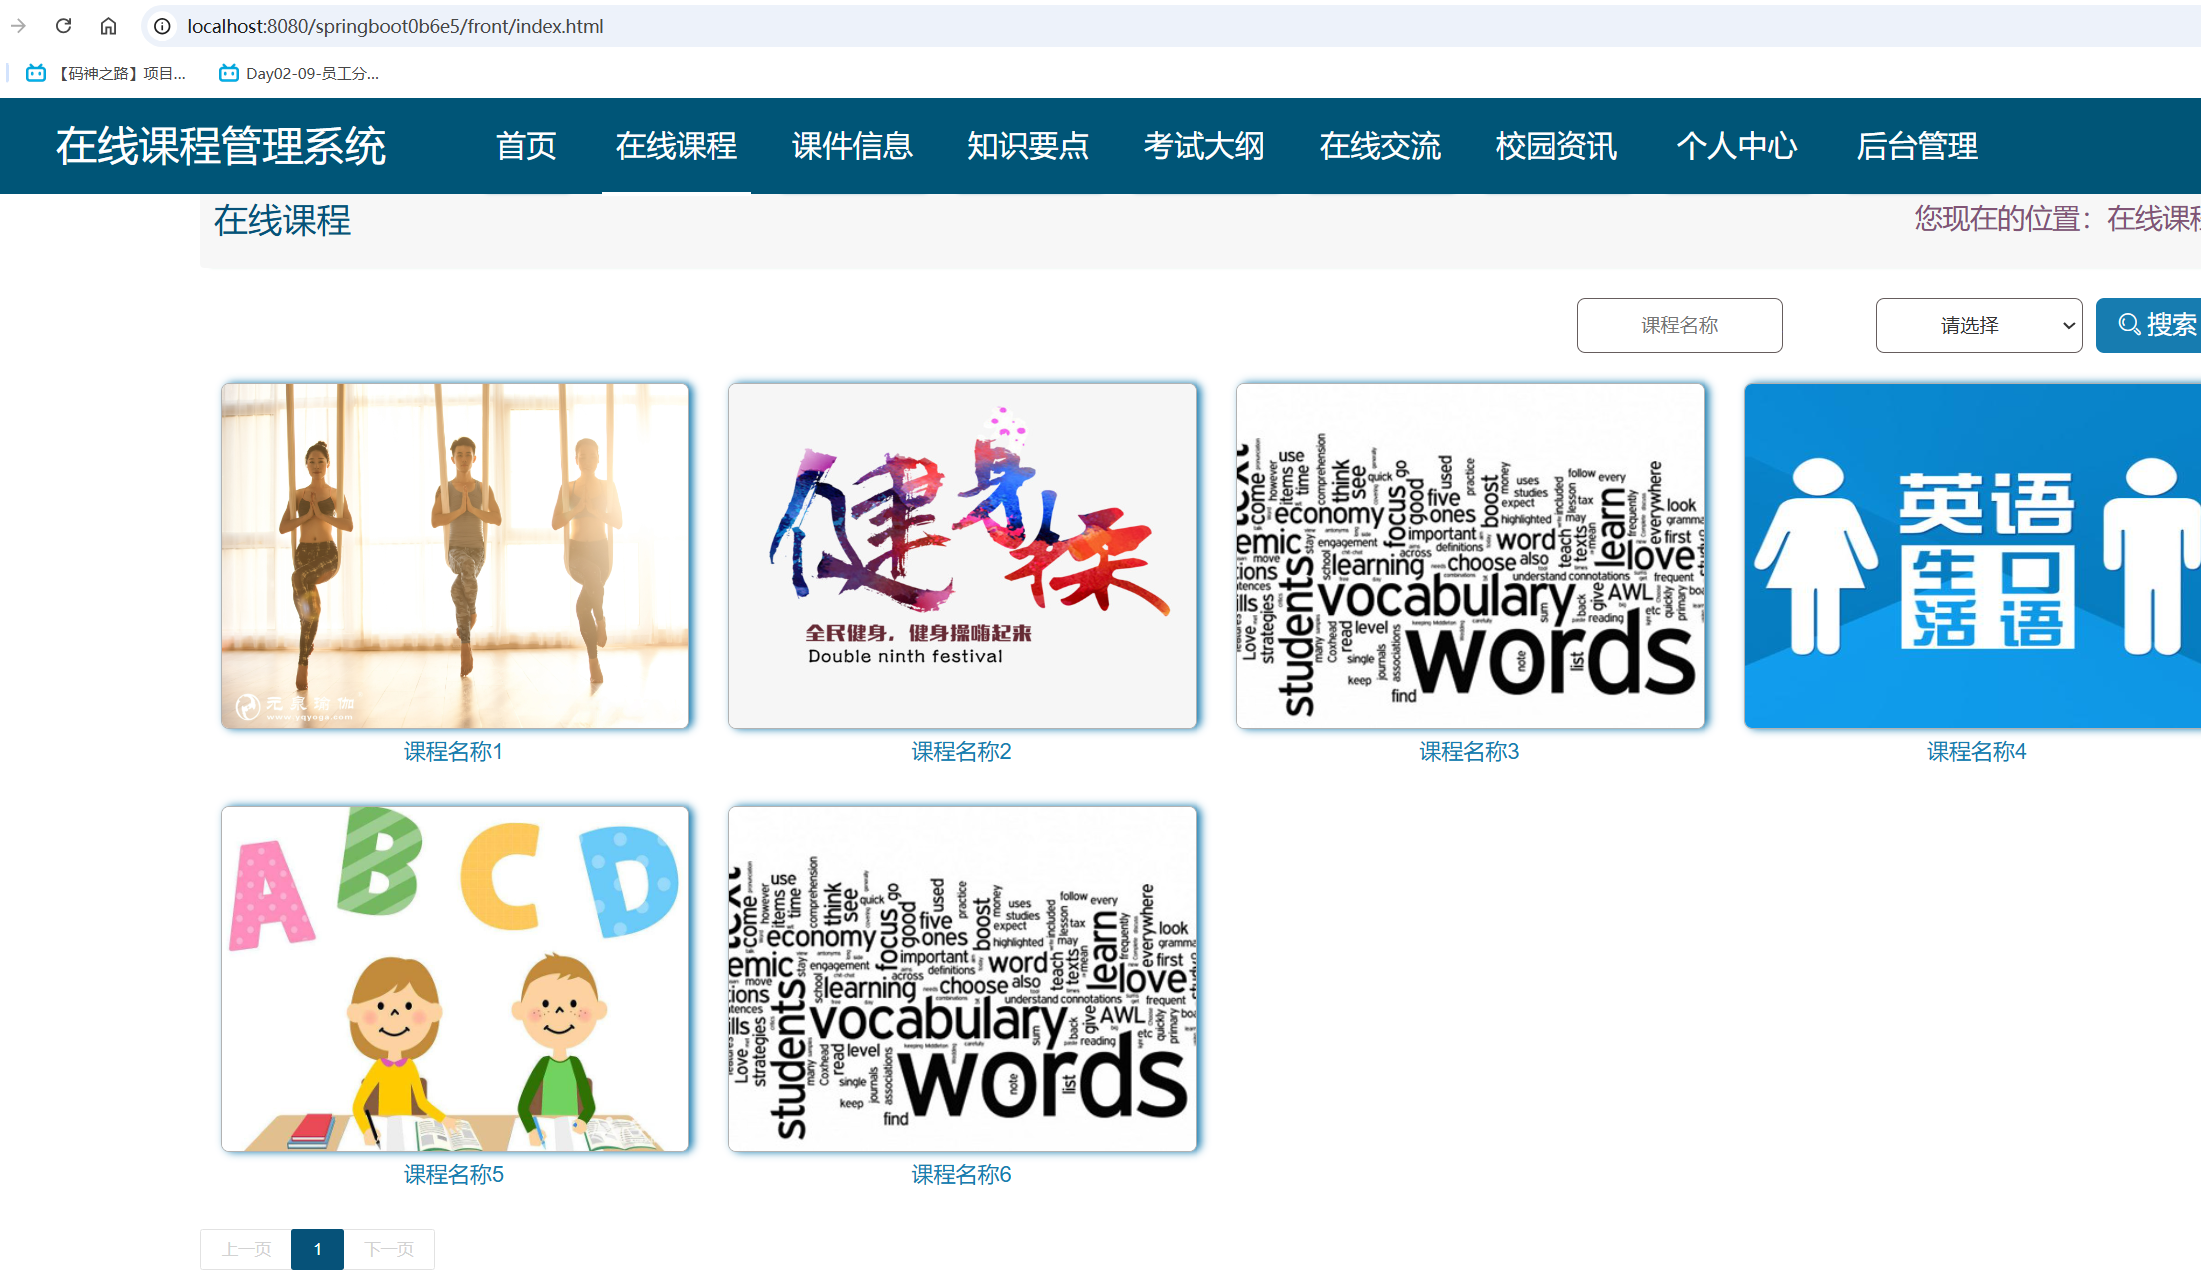Open course 课程名称1
The width and height of the screenshot is (2201, 1272).
pyautogui.click(x=453, y=752)
